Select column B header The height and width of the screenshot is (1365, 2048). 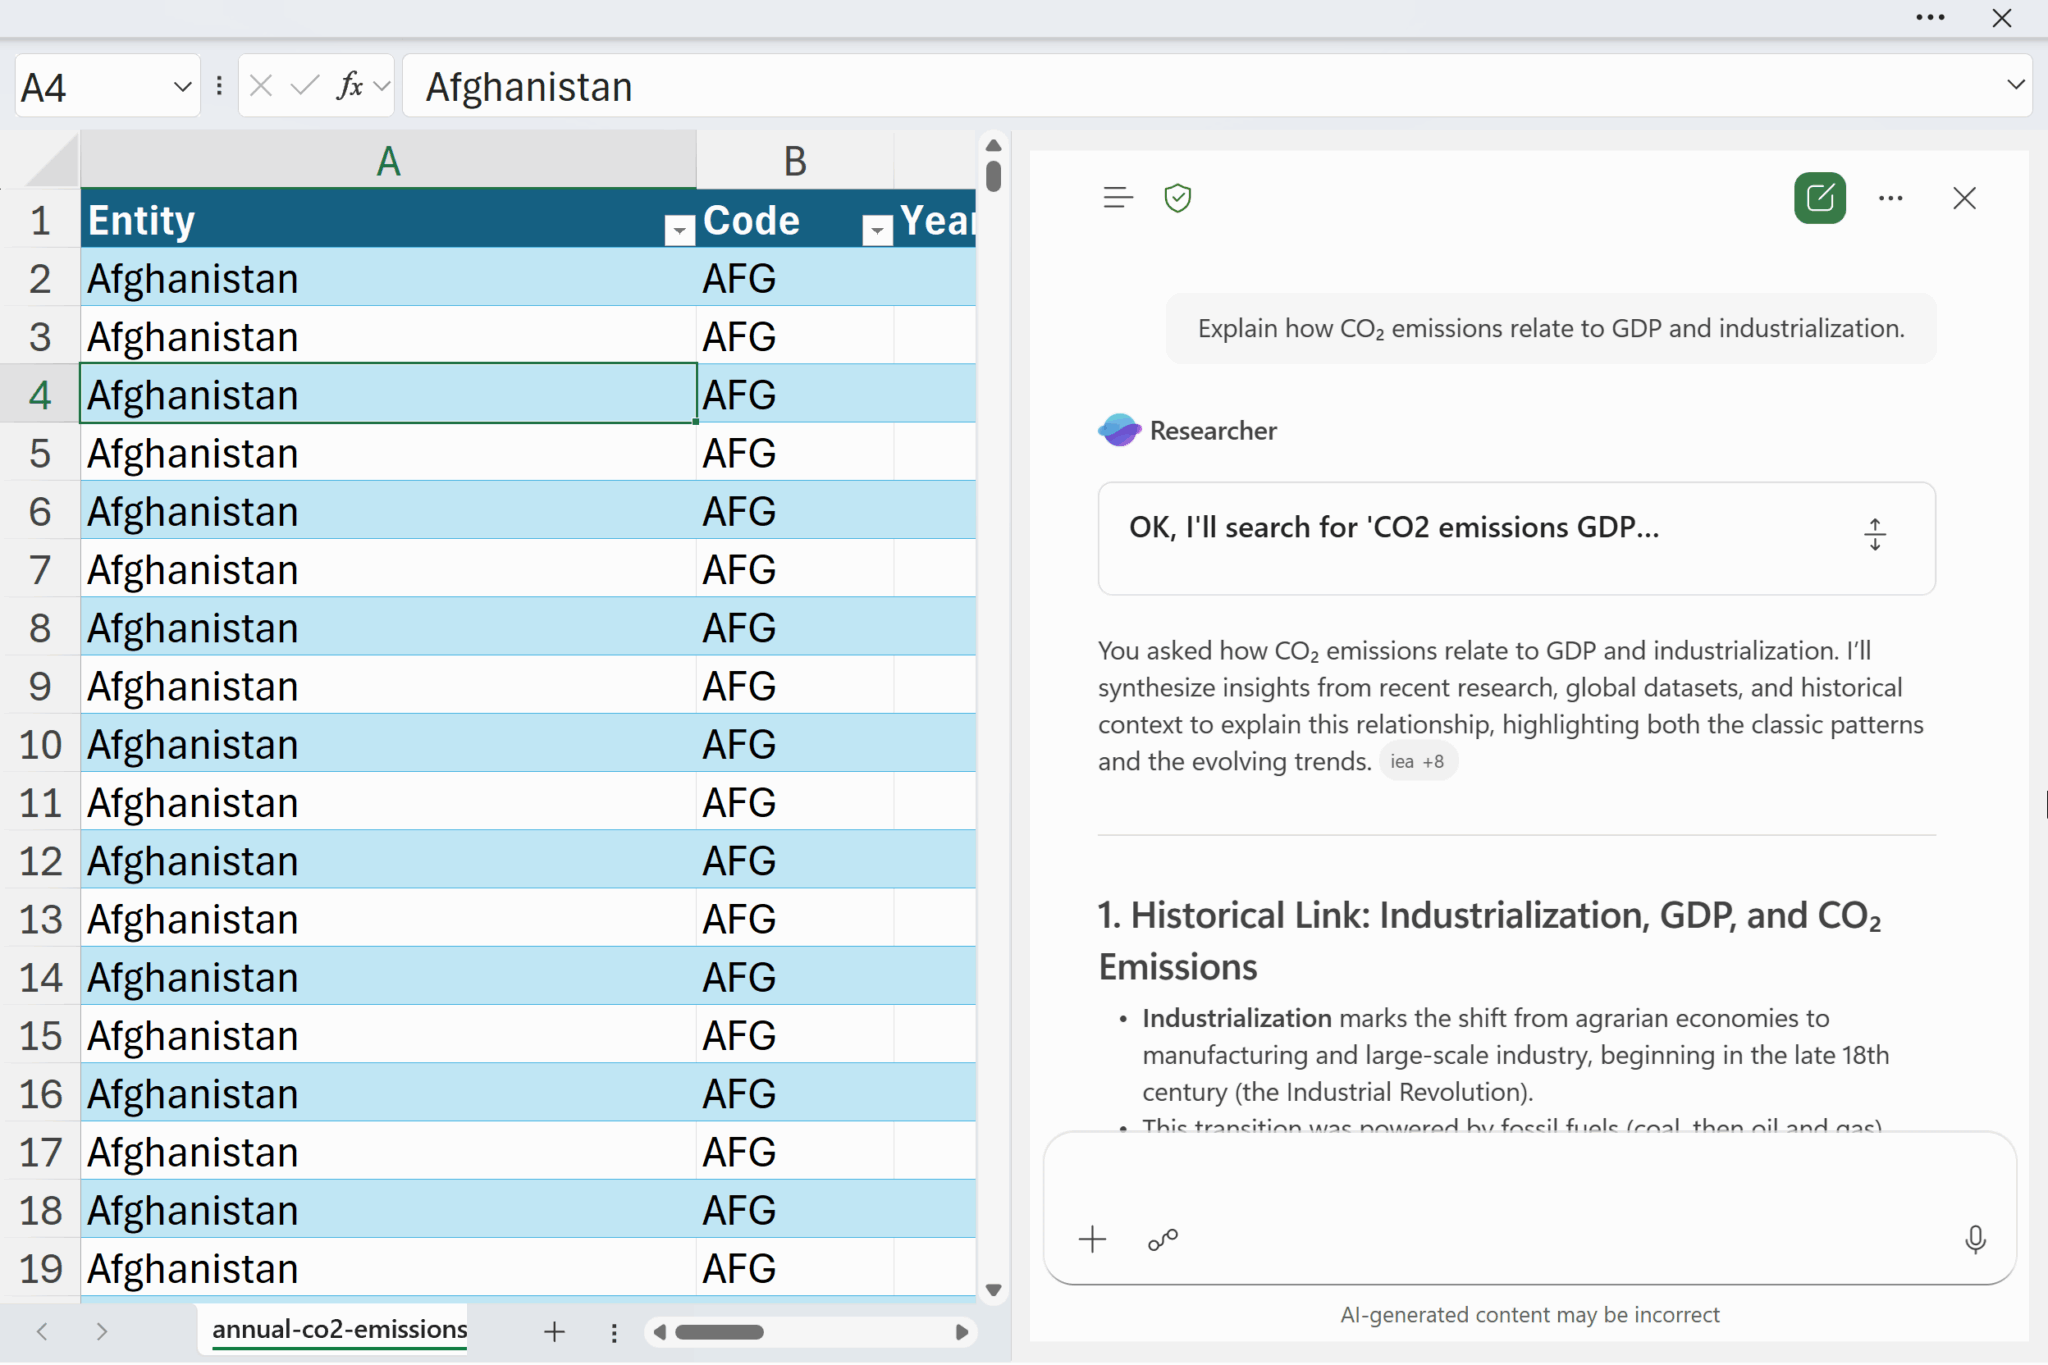pyautogui.click(x=794, y=161)
